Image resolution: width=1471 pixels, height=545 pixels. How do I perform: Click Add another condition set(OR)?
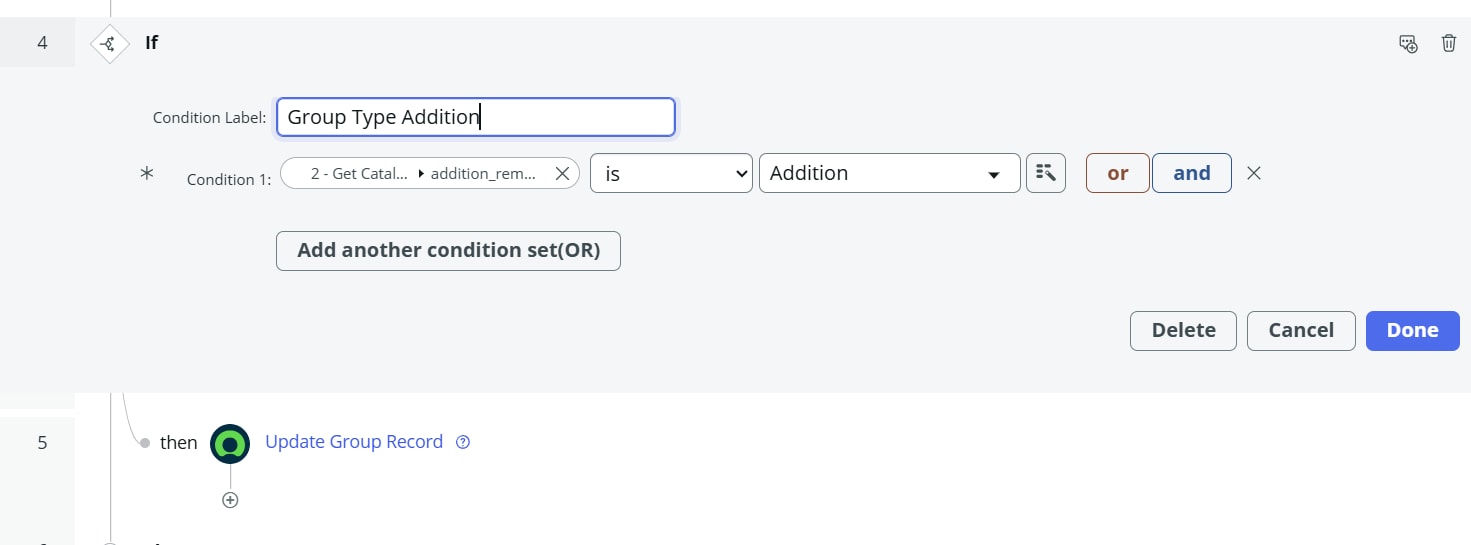click(x=448, y=251)
